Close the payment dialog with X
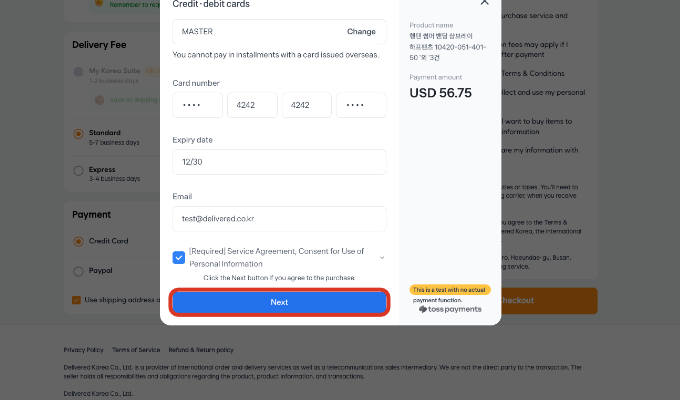This screenshot has height=400, width=680. pos(485,4)
